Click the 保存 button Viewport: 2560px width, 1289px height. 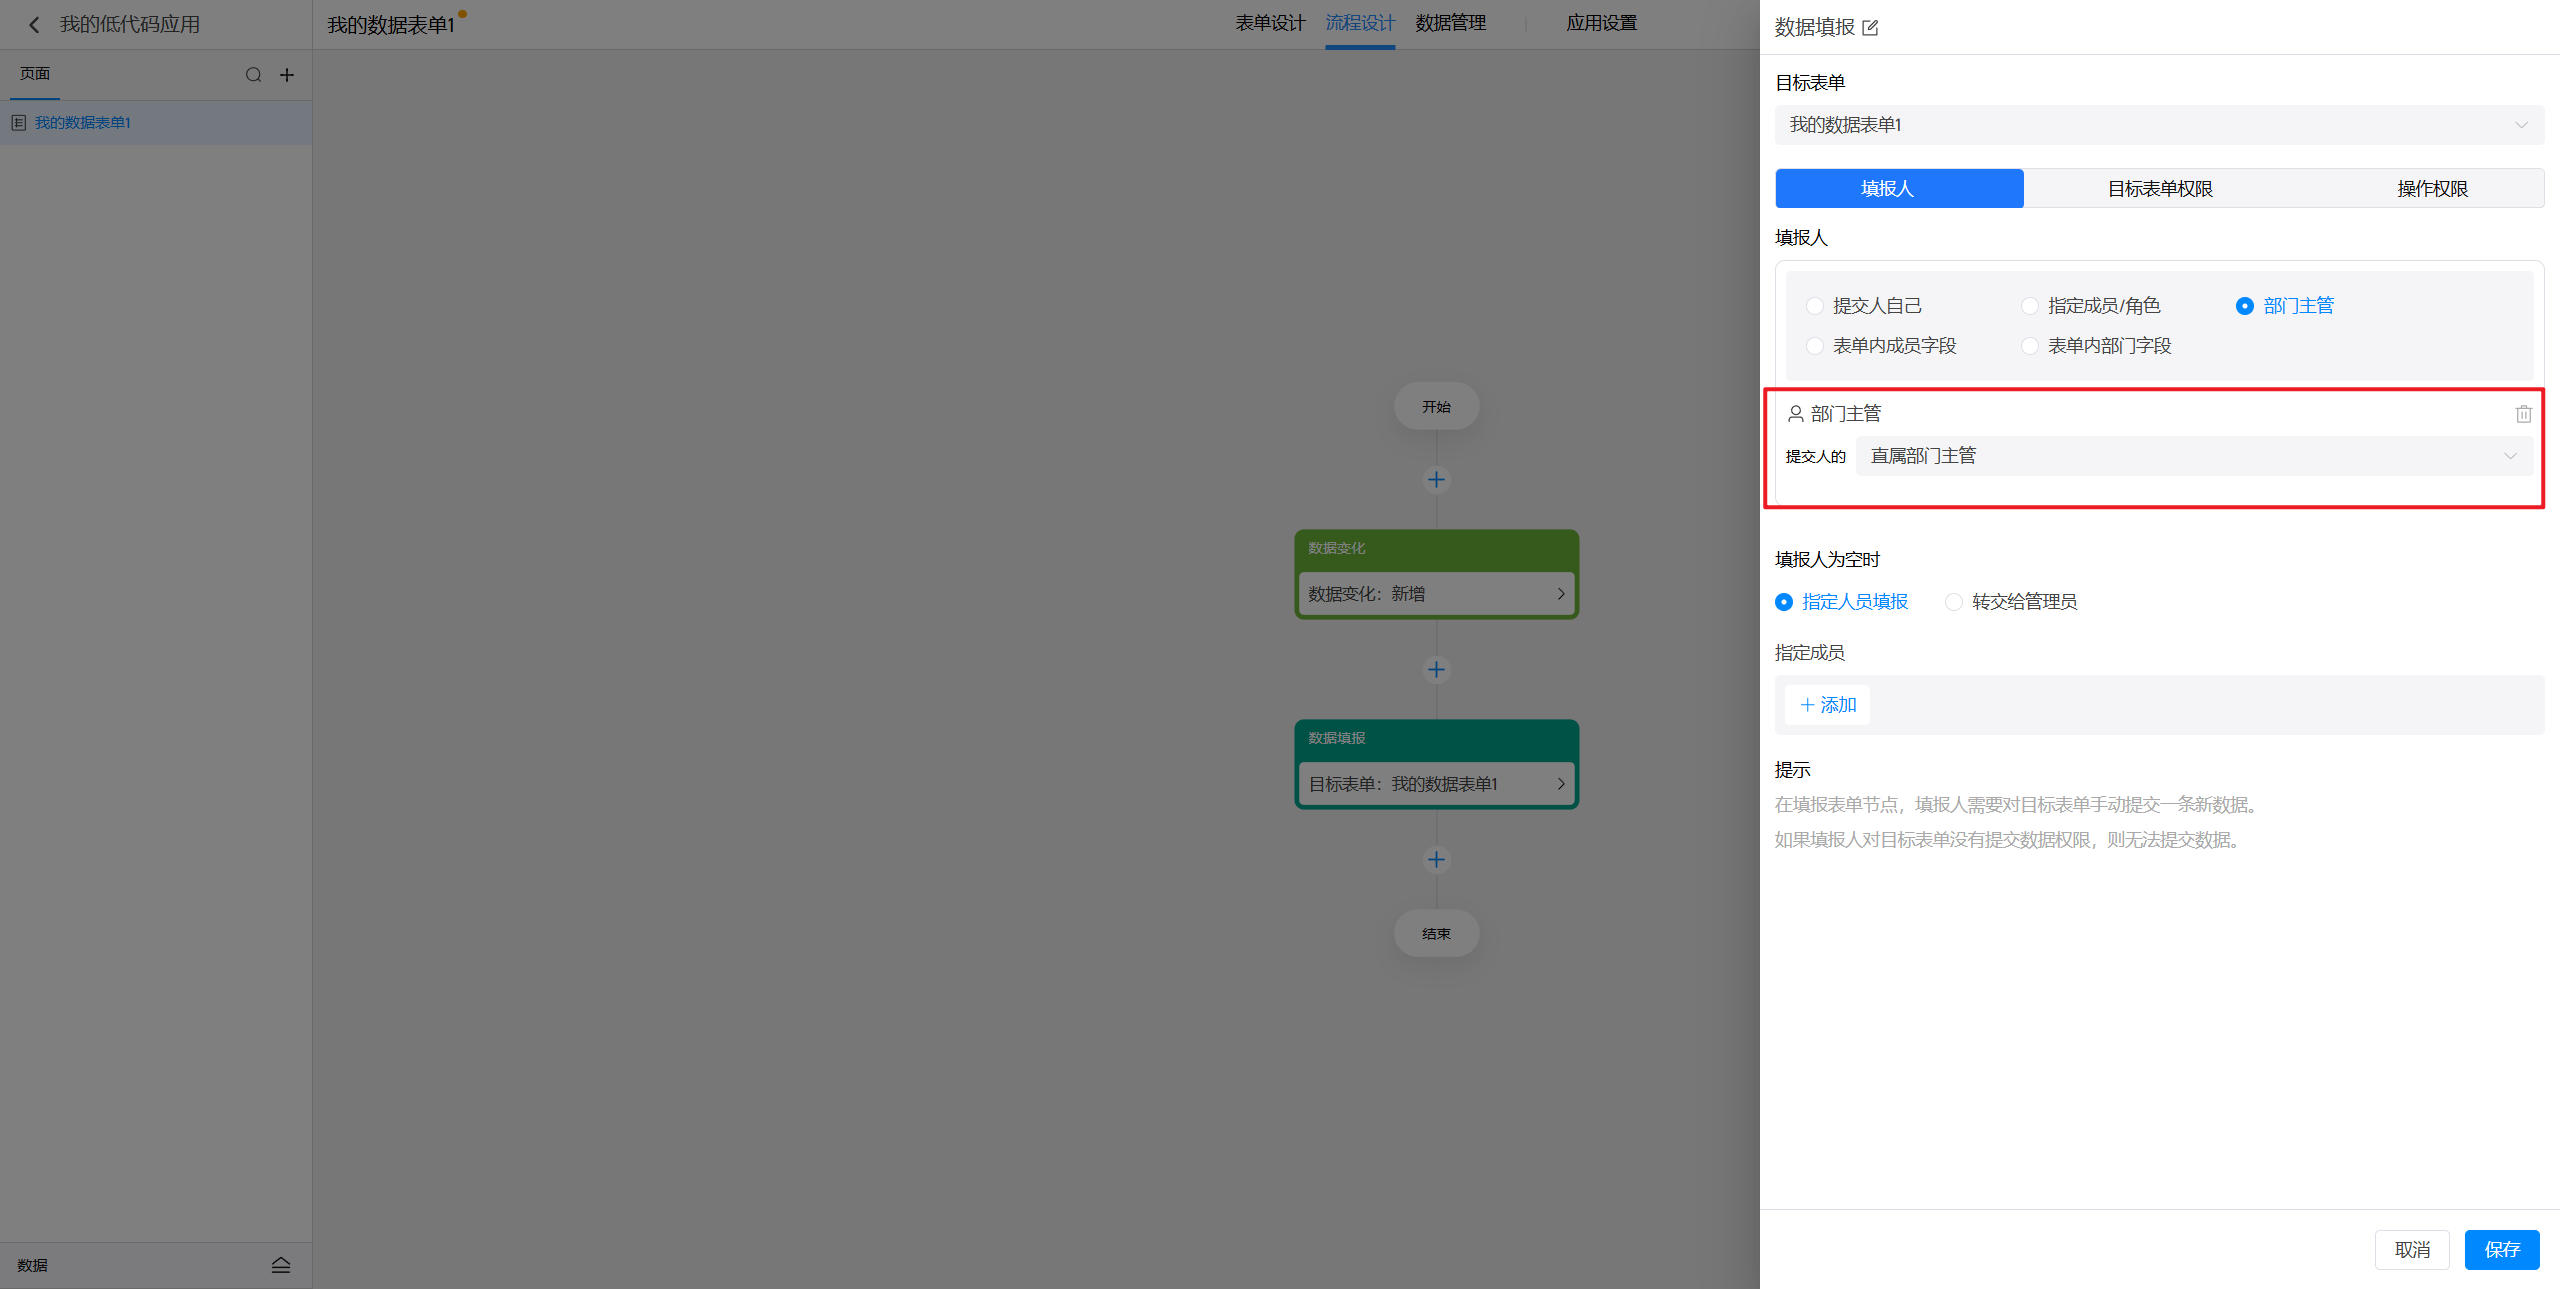(2501, 1250)
